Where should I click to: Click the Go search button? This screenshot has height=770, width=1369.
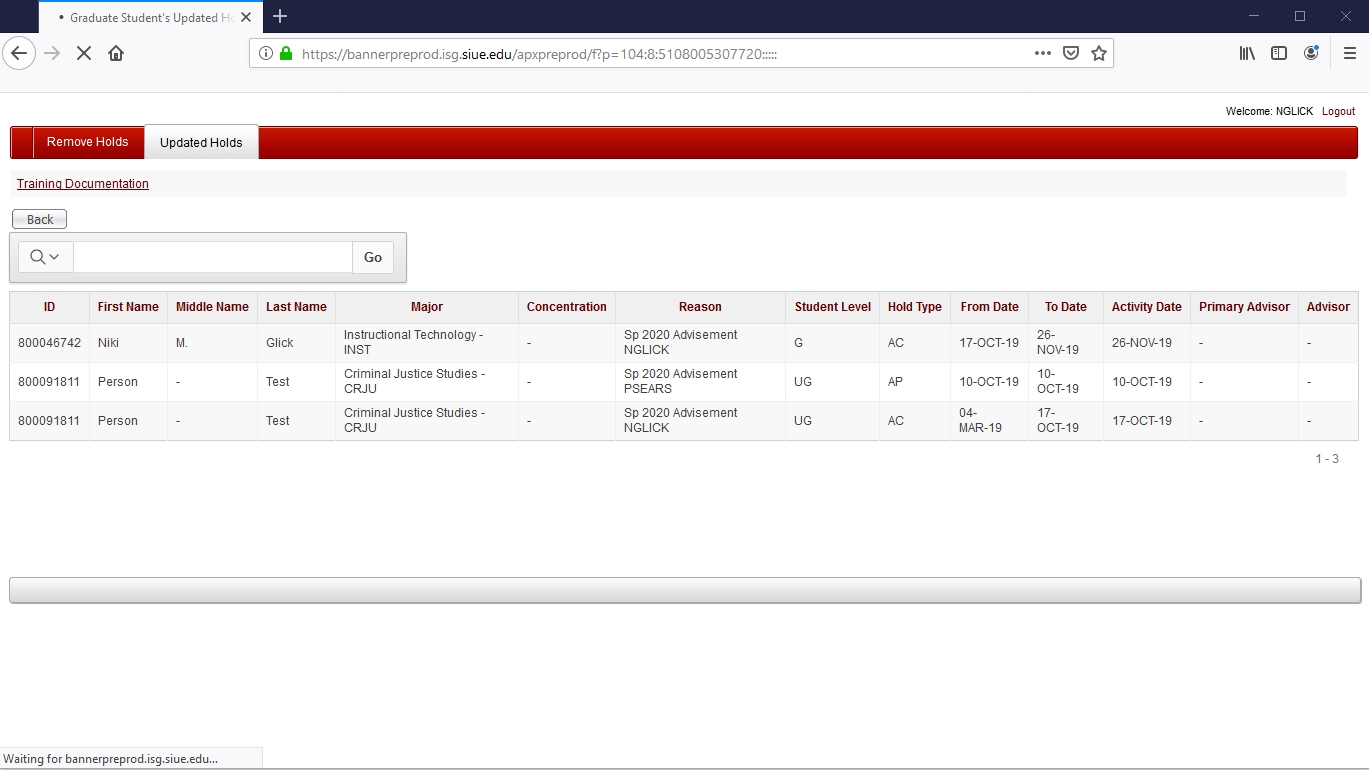(x=373, y=257)
